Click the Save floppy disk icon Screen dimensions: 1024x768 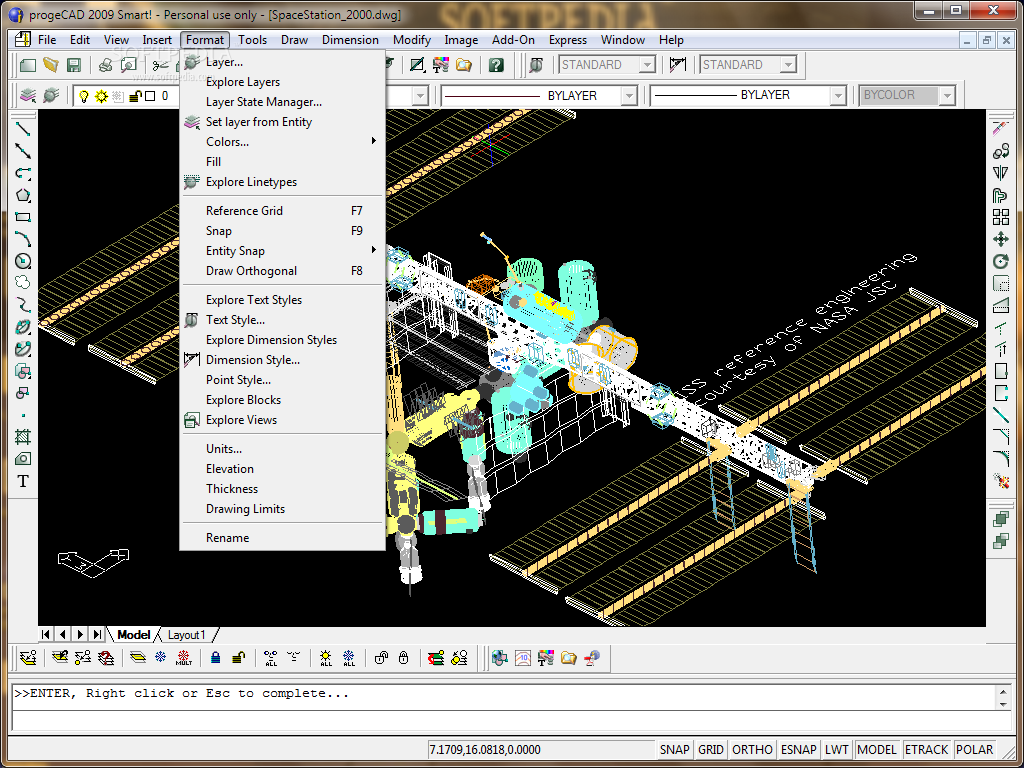[x=73, y=65]
